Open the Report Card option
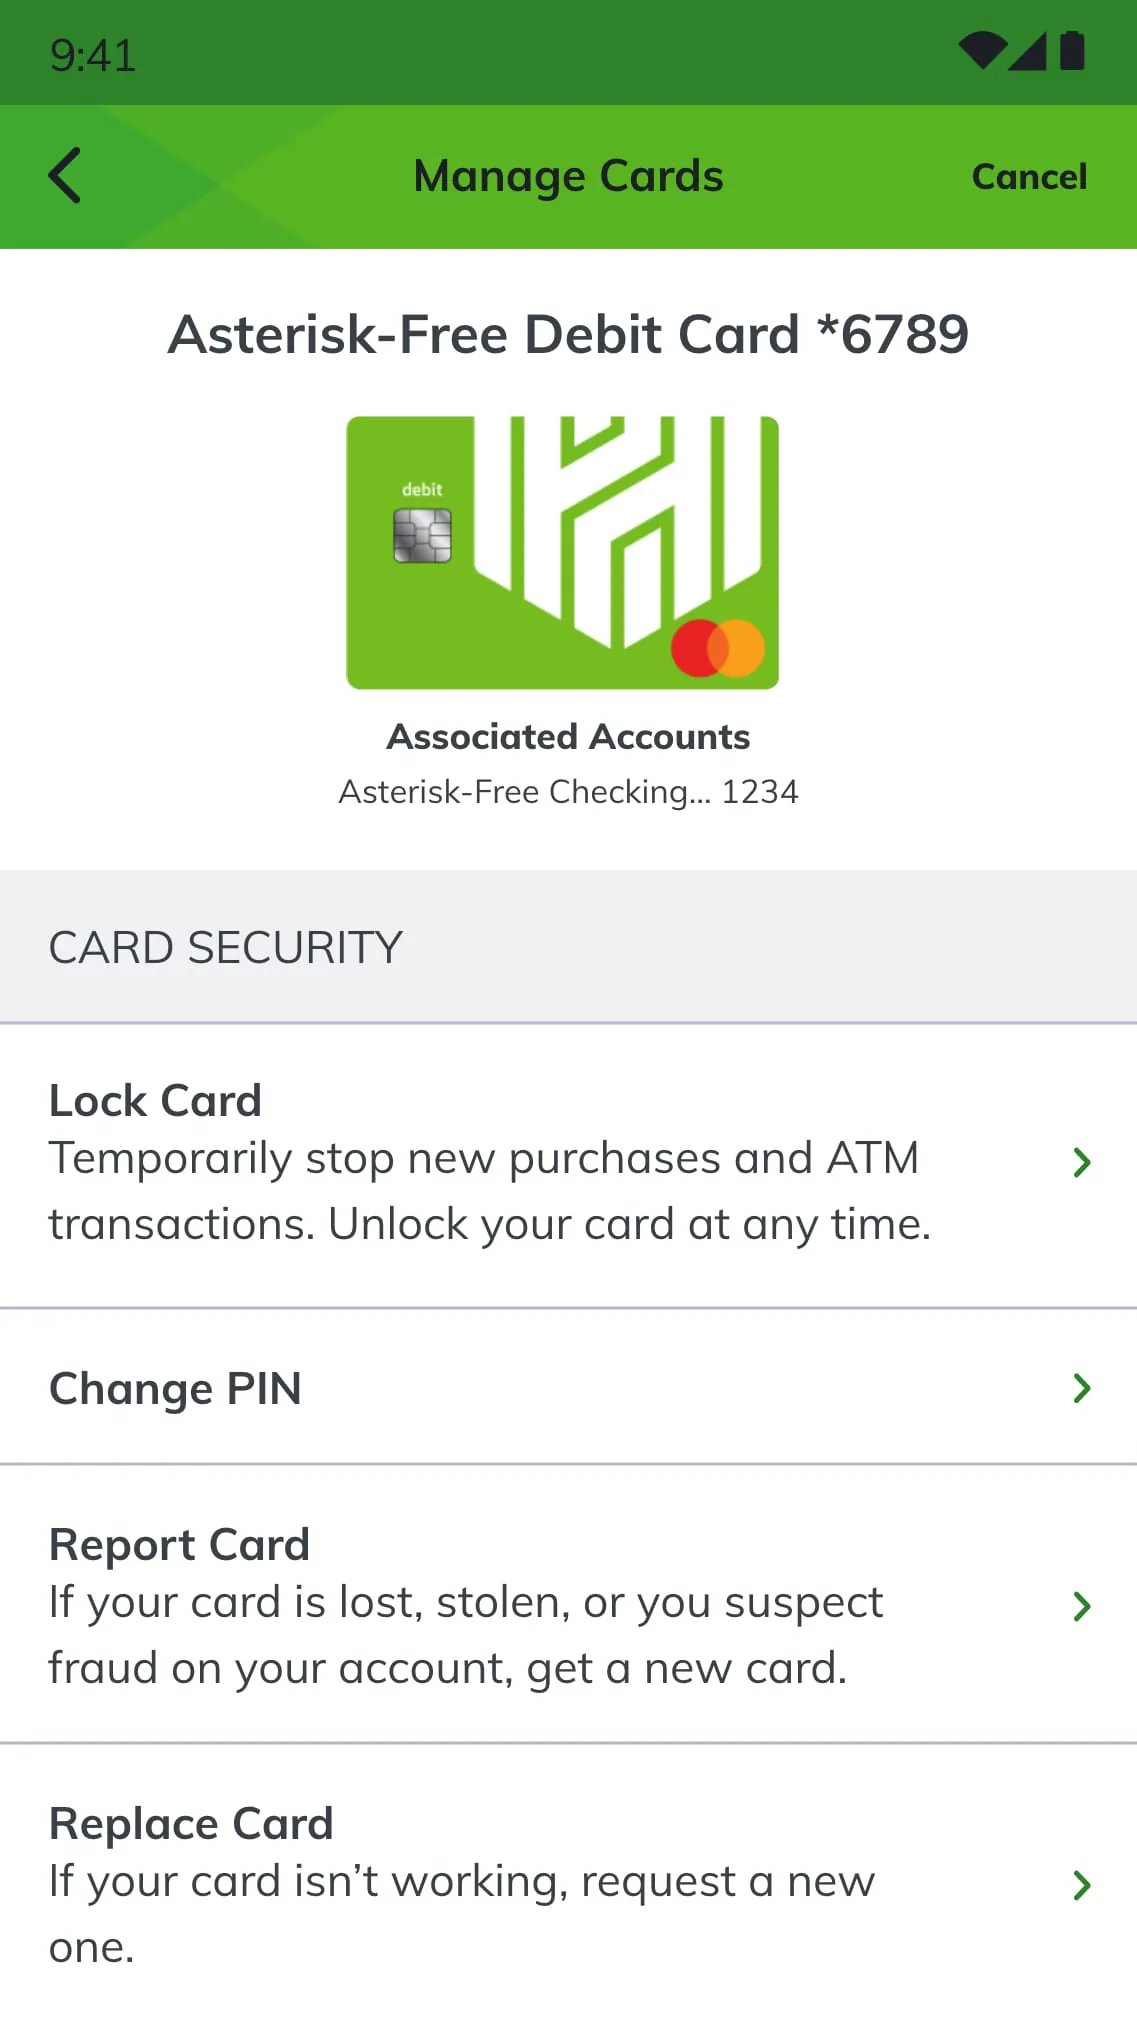 [466, 1606]
